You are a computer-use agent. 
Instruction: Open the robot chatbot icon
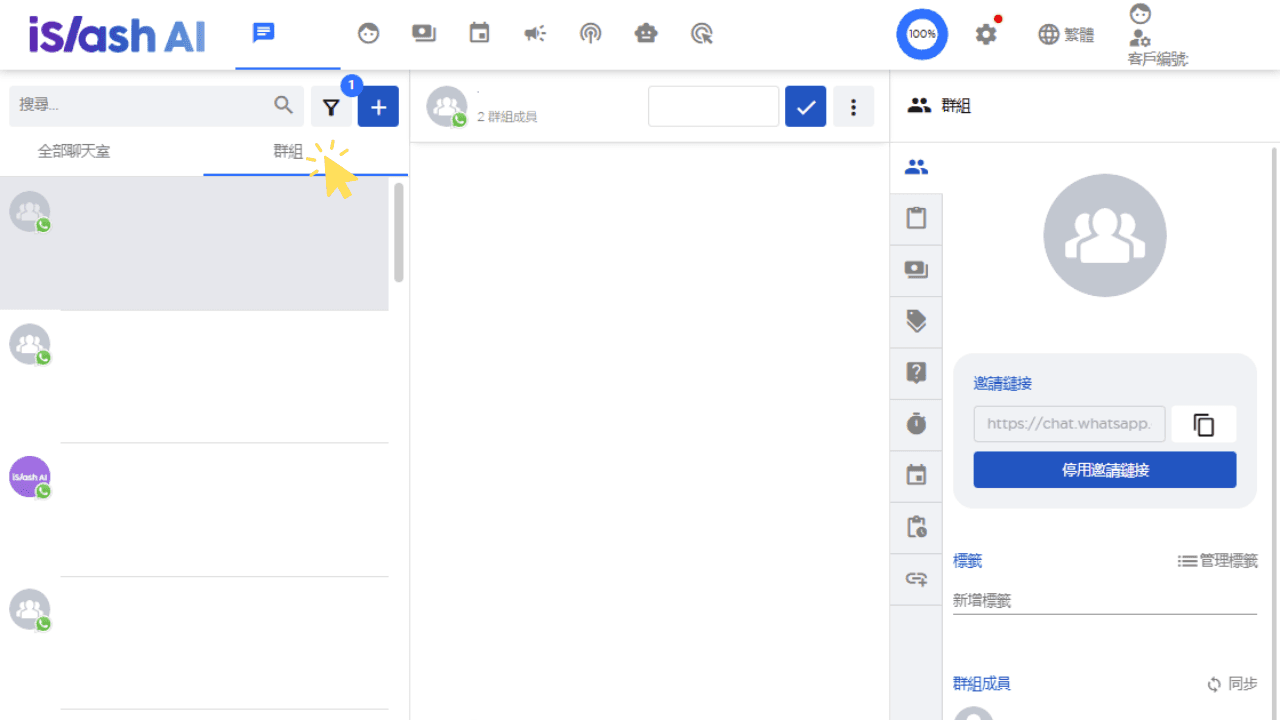(646, 34)
